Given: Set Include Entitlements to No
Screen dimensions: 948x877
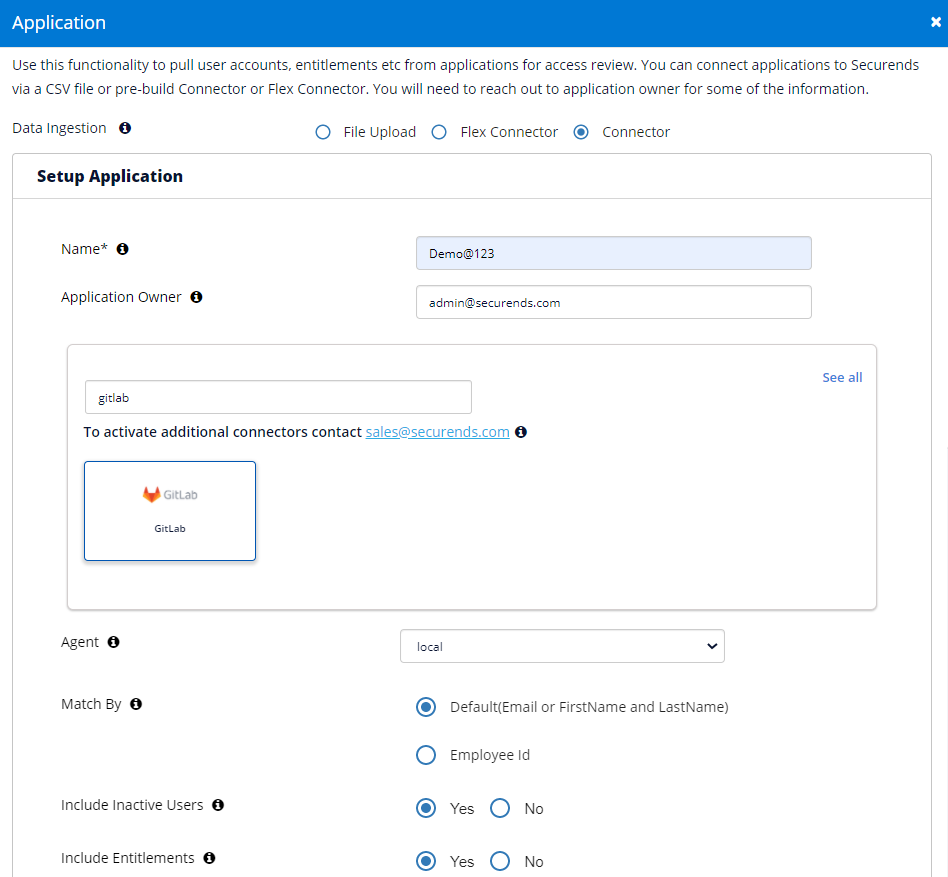Looking at the screenshot, I should coord(500,861).
